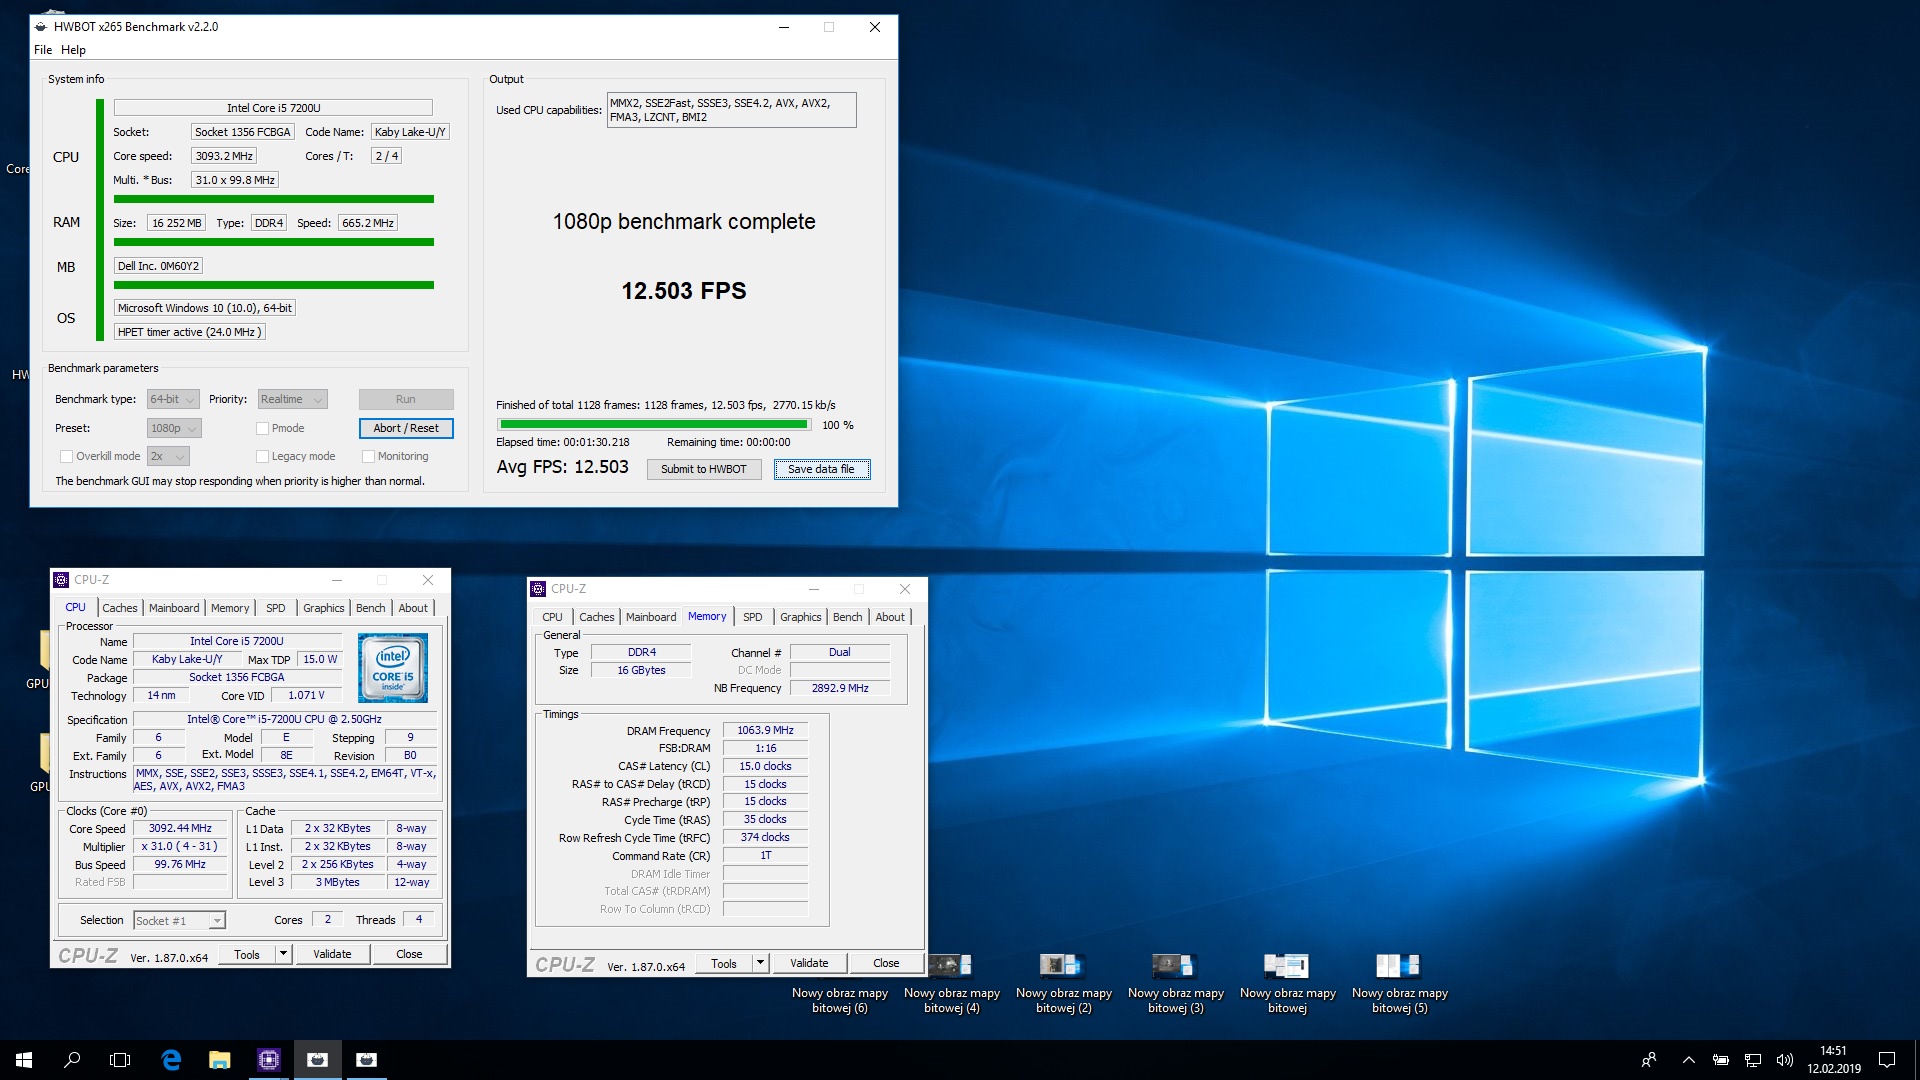Open desktop file Nowy obraz mapy bitowej (3)

click(1175, 984)
